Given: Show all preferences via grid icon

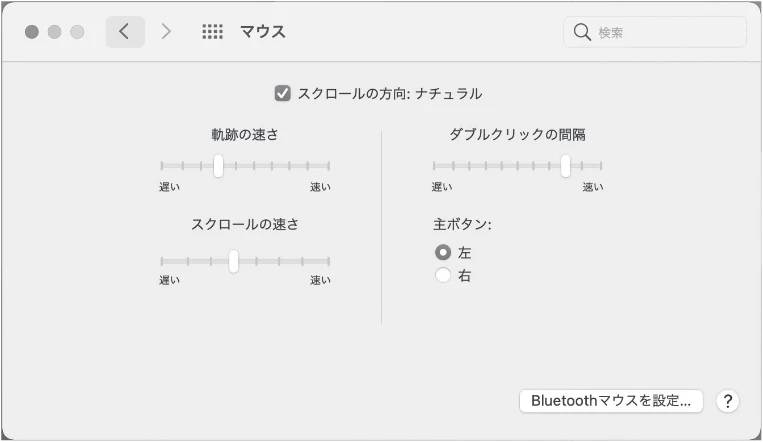Looking at the screenshot, I should coord(212,32).
